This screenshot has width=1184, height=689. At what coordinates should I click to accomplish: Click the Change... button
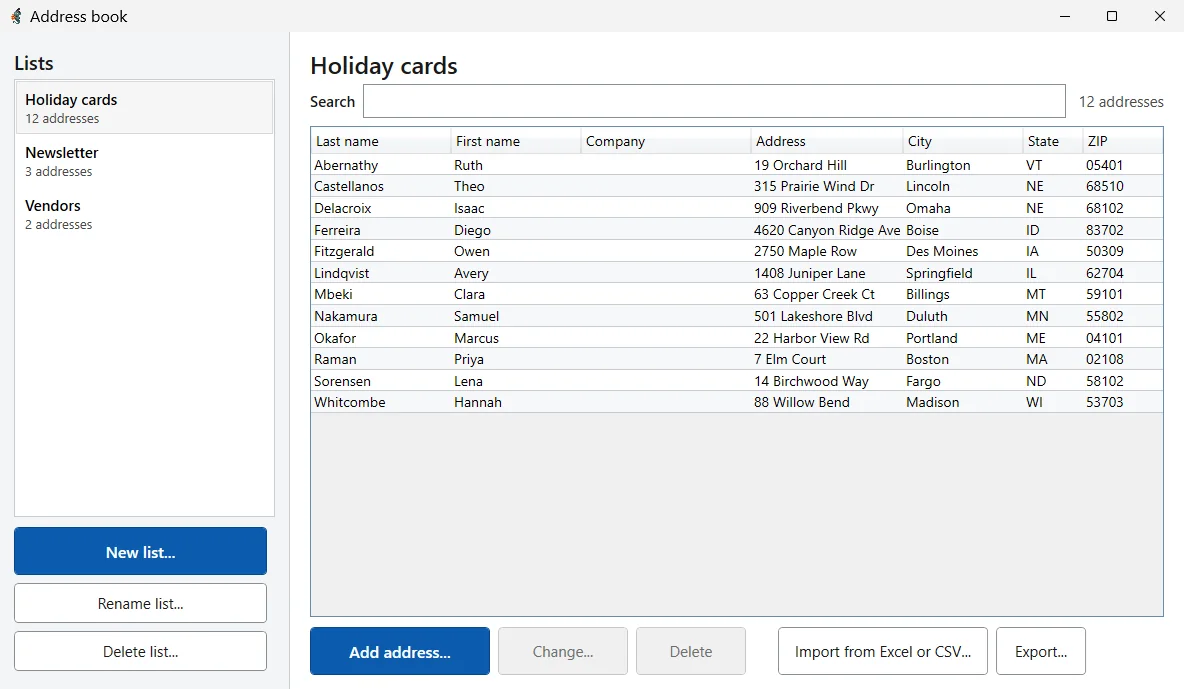point(563,651)
